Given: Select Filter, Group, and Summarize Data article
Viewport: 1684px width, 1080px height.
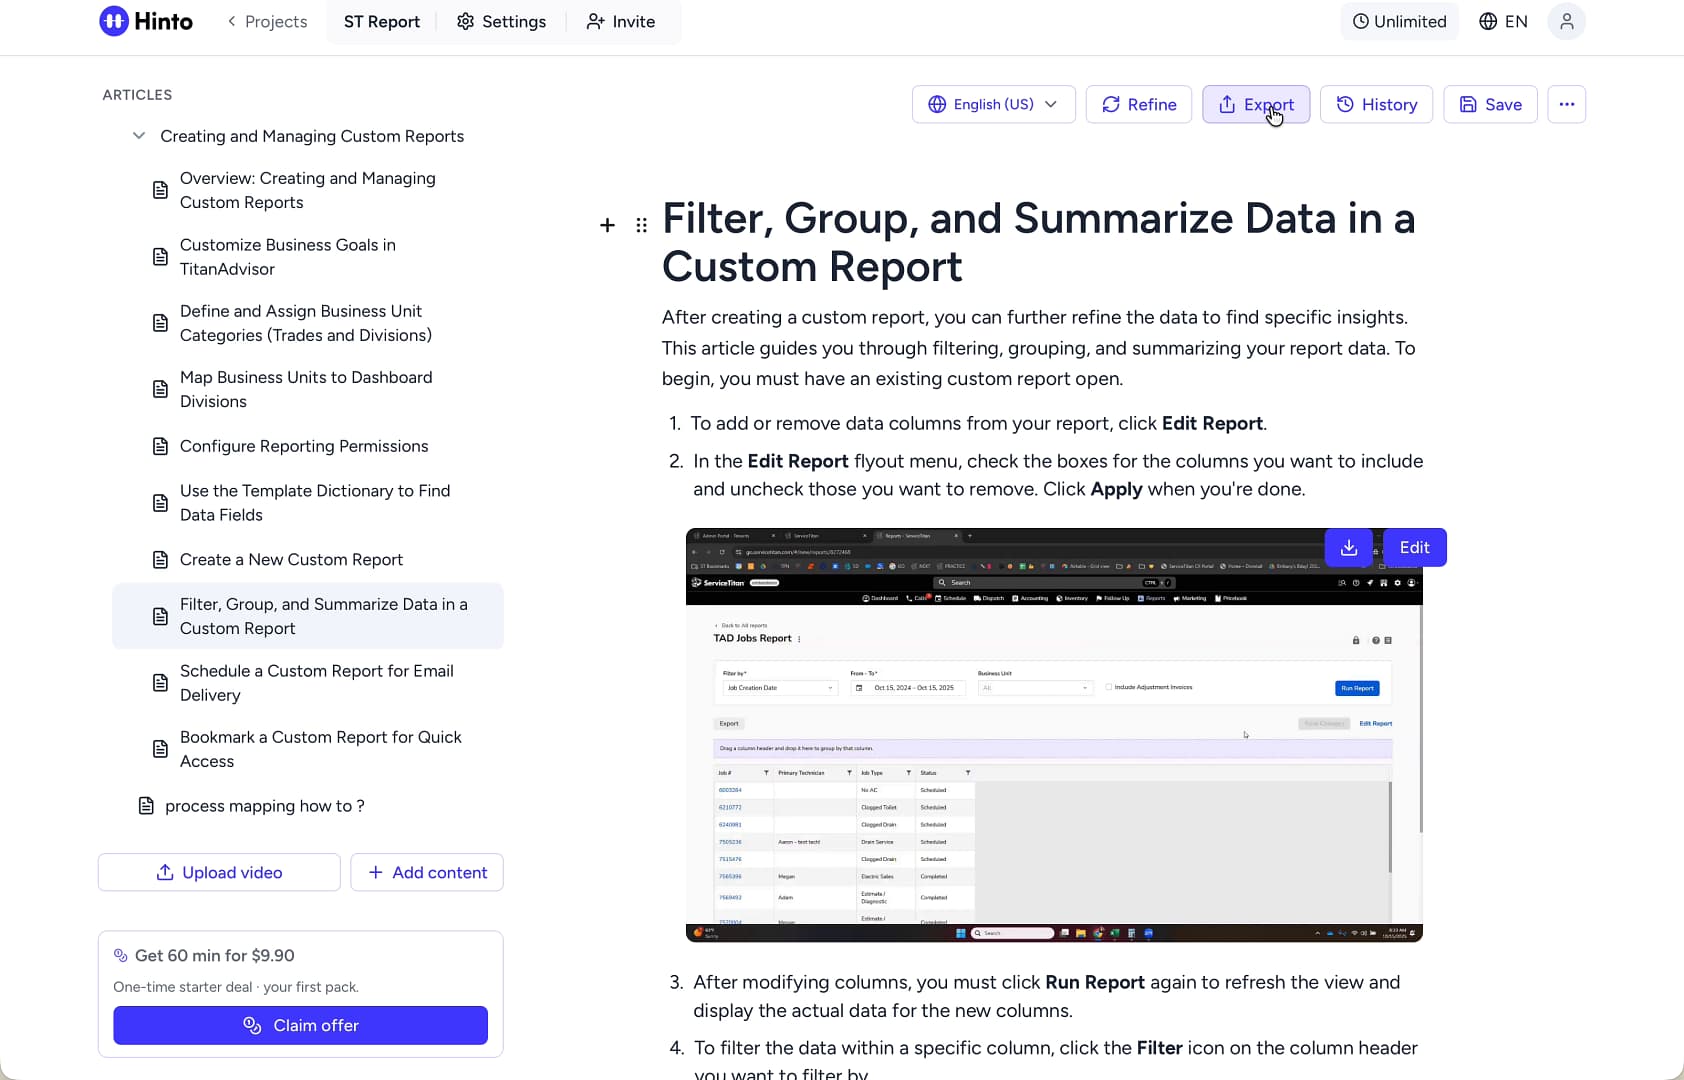Looking at the screenshot, I should tap(308, 616).
